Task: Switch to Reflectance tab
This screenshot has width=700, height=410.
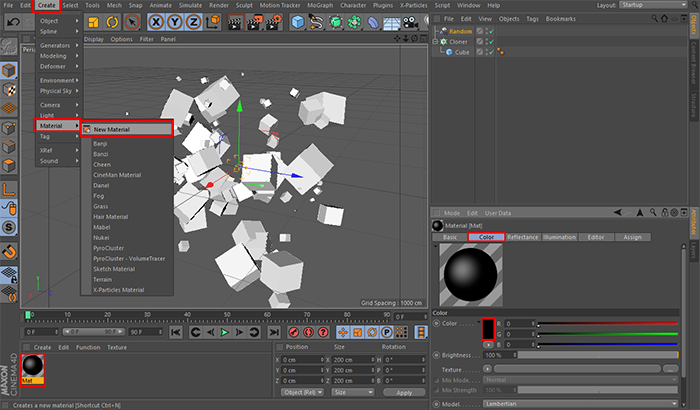Action: (523, 237)
